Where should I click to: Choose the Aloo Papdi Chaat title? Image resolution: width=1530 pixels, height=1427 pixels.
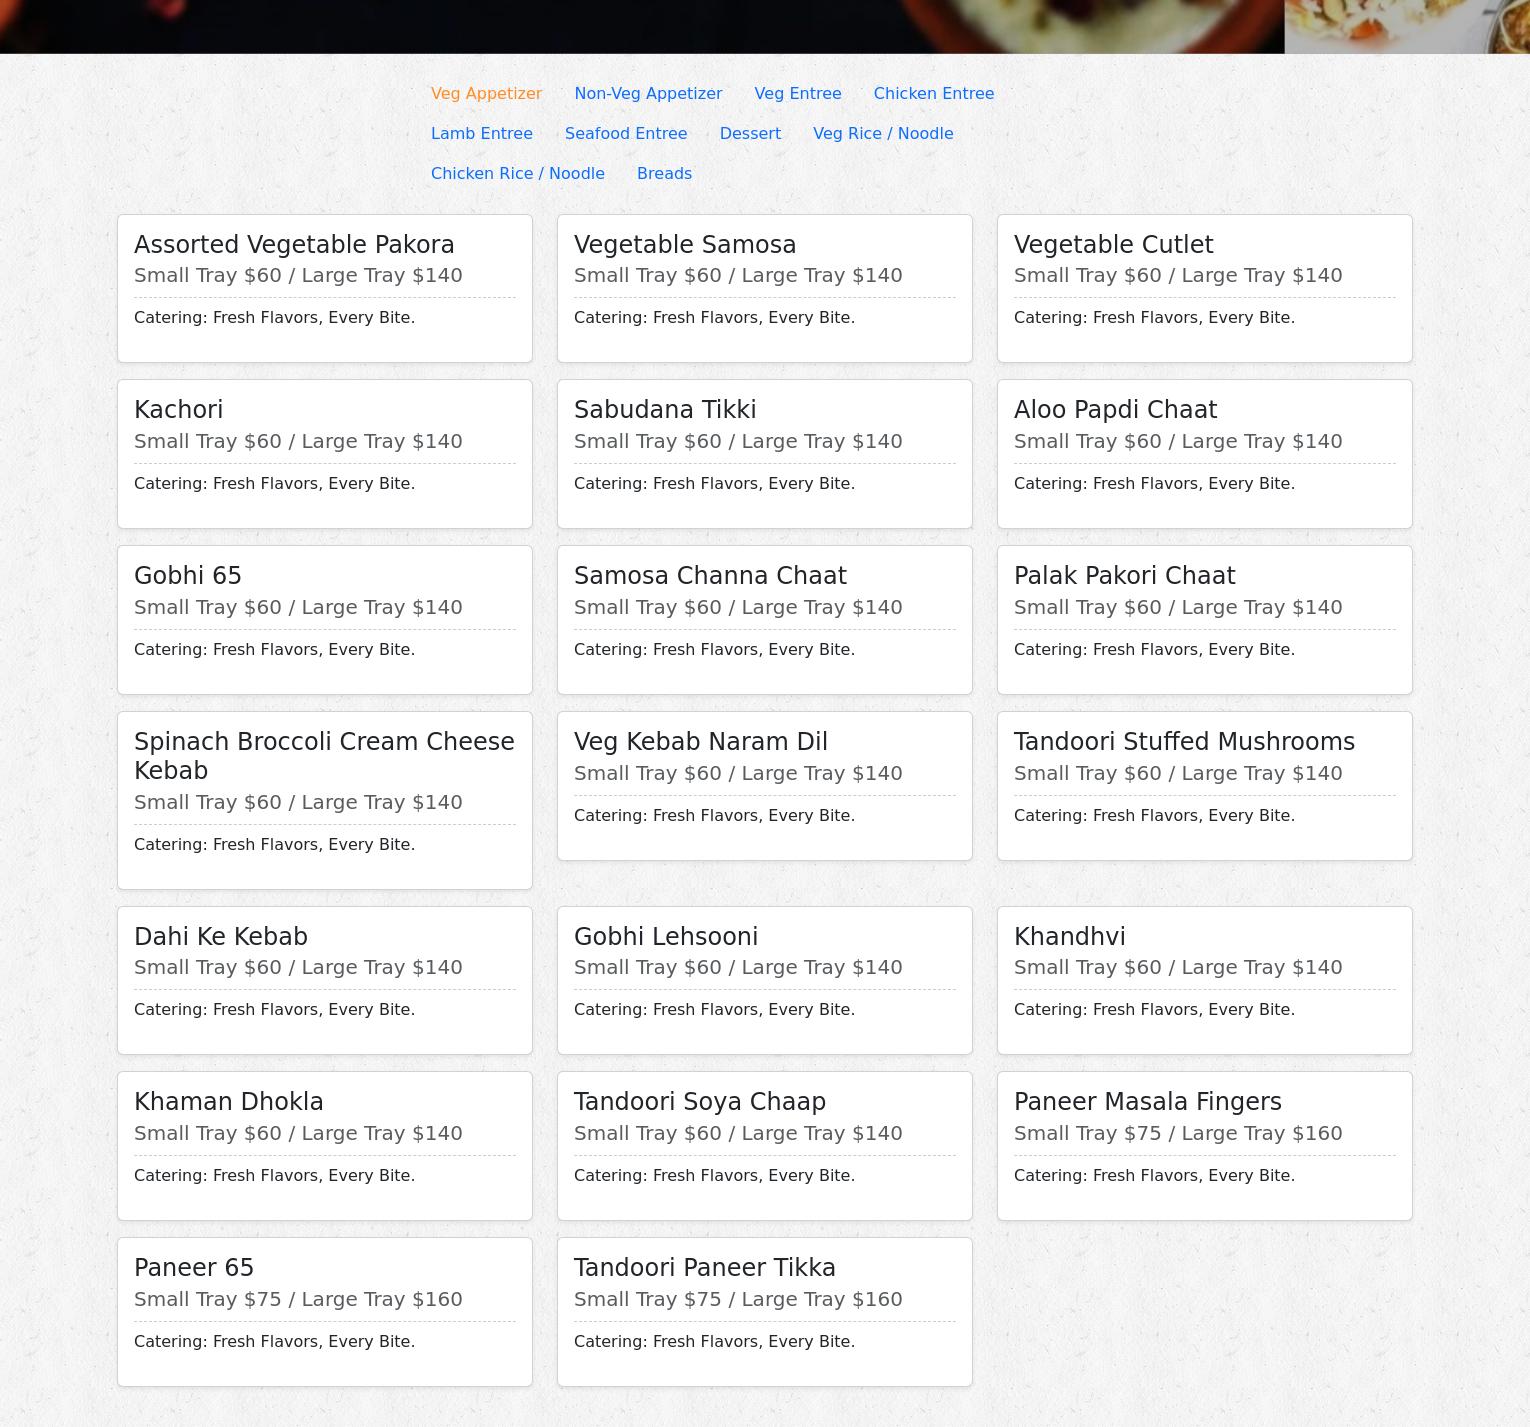pos(1116,410)
